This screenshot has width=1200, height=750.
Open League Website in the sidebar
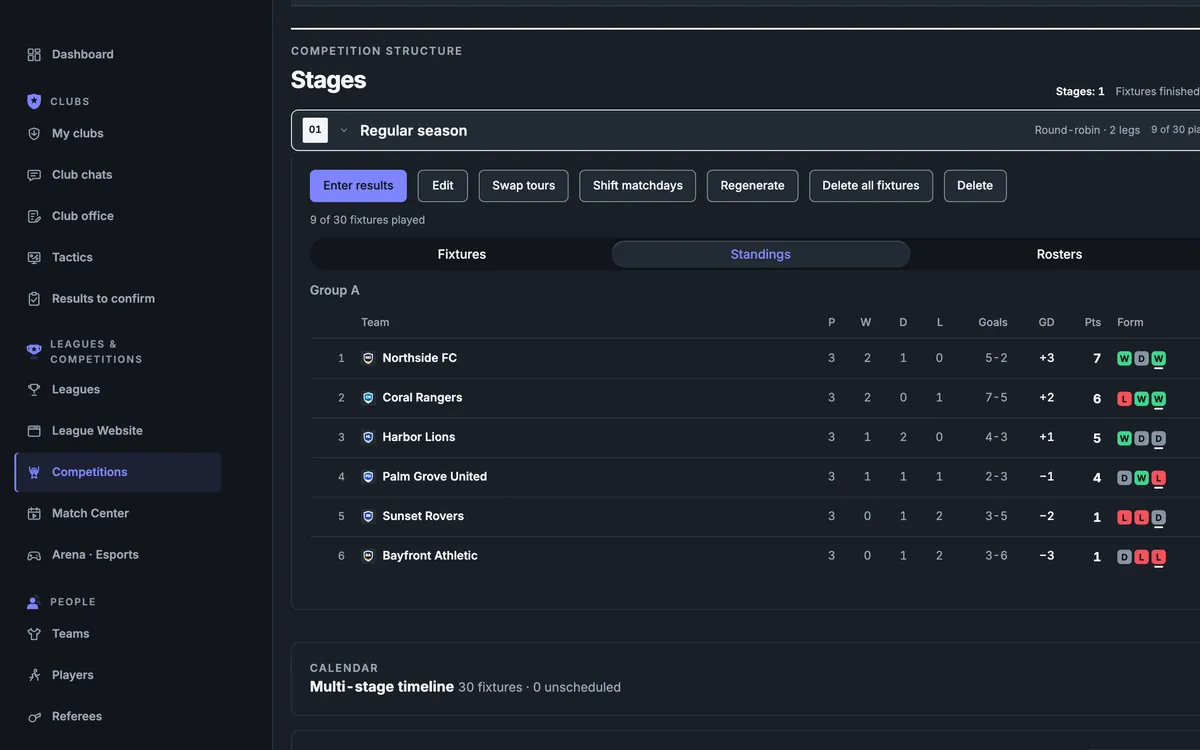(x=118, y=431)
